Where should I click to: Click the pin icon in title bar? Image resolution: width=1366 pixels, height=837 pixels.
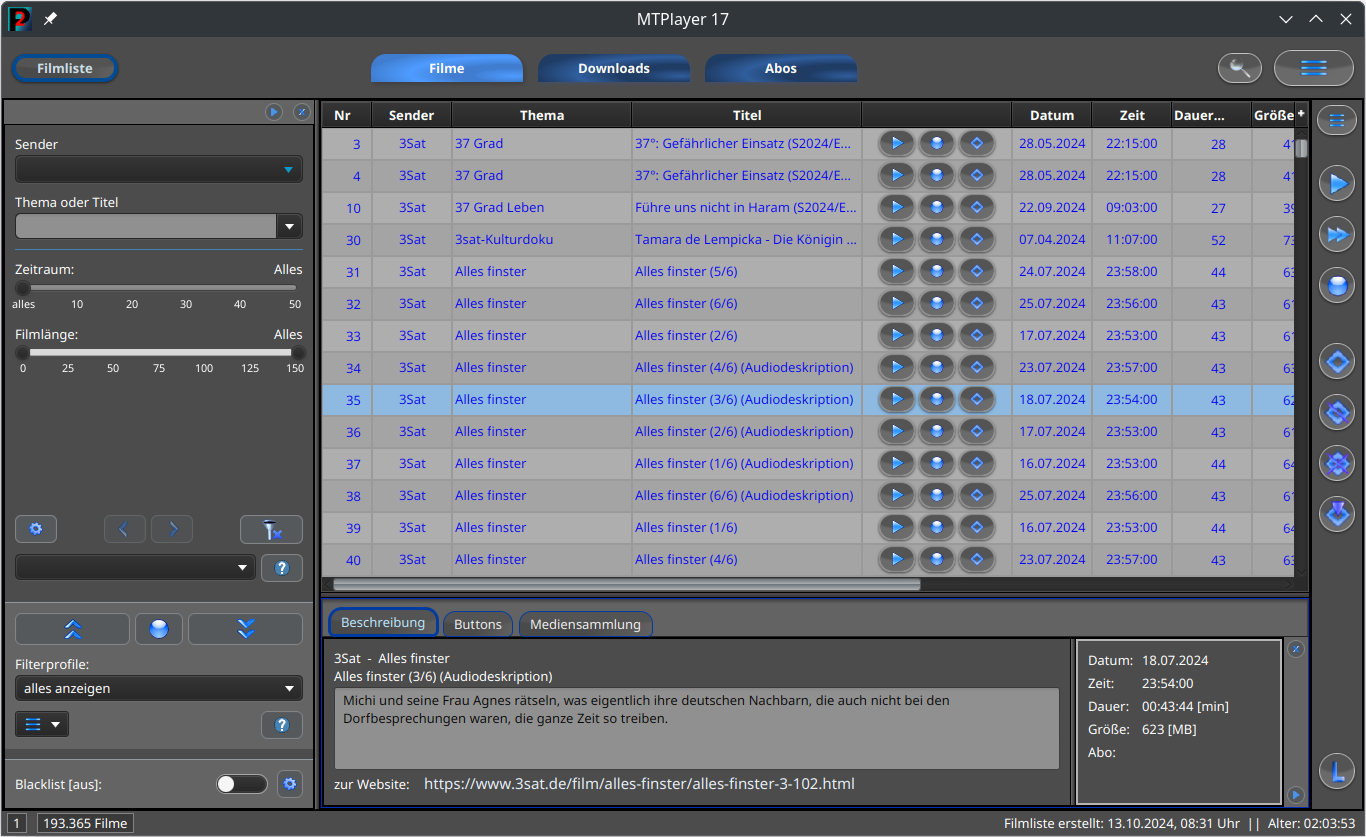50,19
